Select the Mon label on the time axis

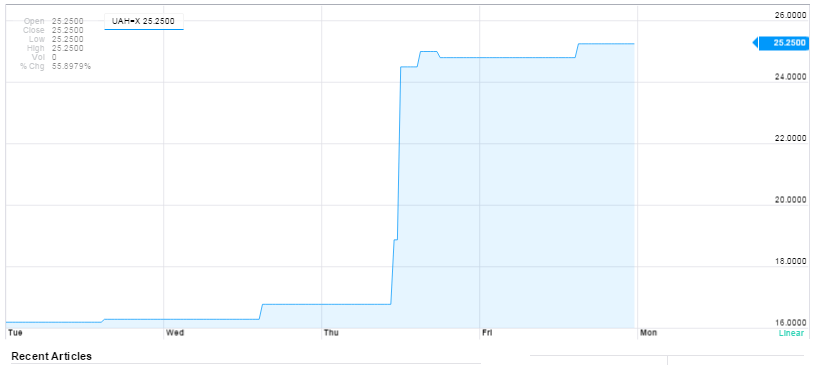(648, 333)
